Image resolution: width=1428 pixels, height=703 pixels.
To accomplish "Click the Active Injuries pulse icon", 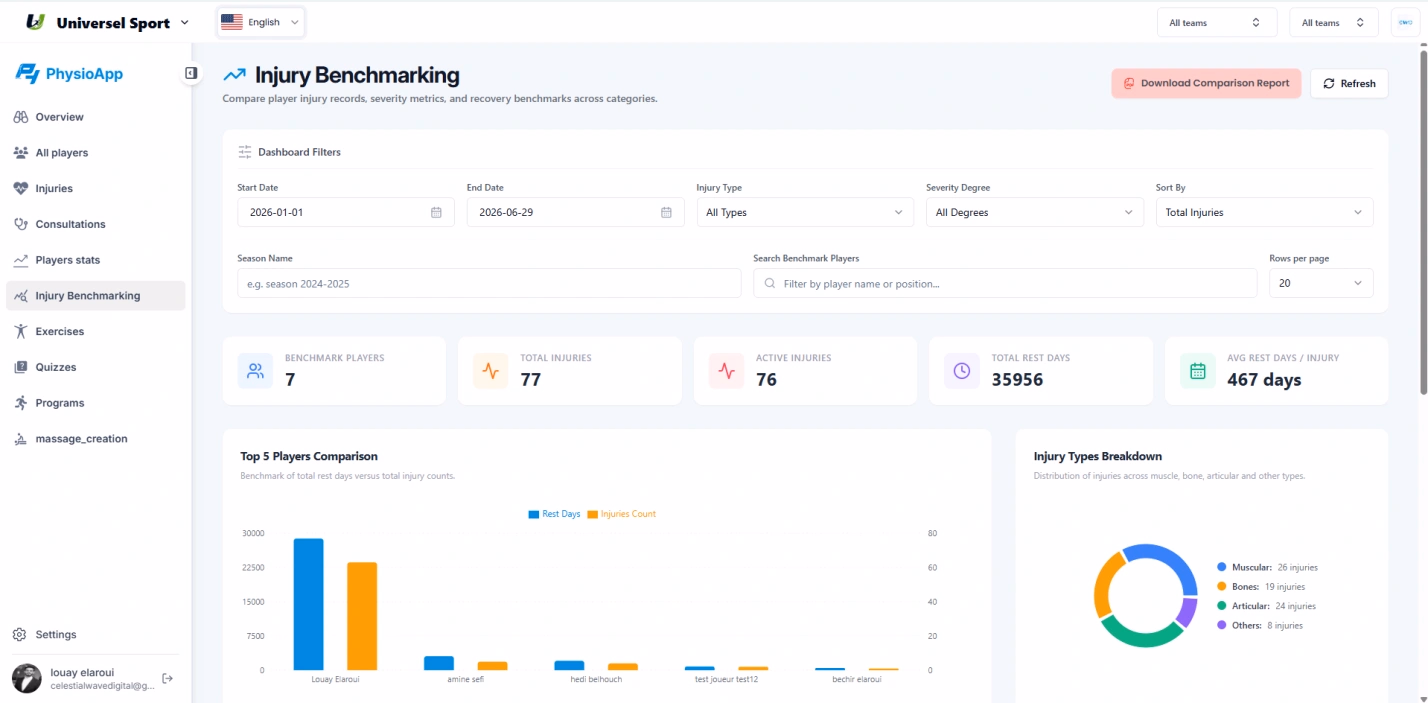I will click(727, 371).
